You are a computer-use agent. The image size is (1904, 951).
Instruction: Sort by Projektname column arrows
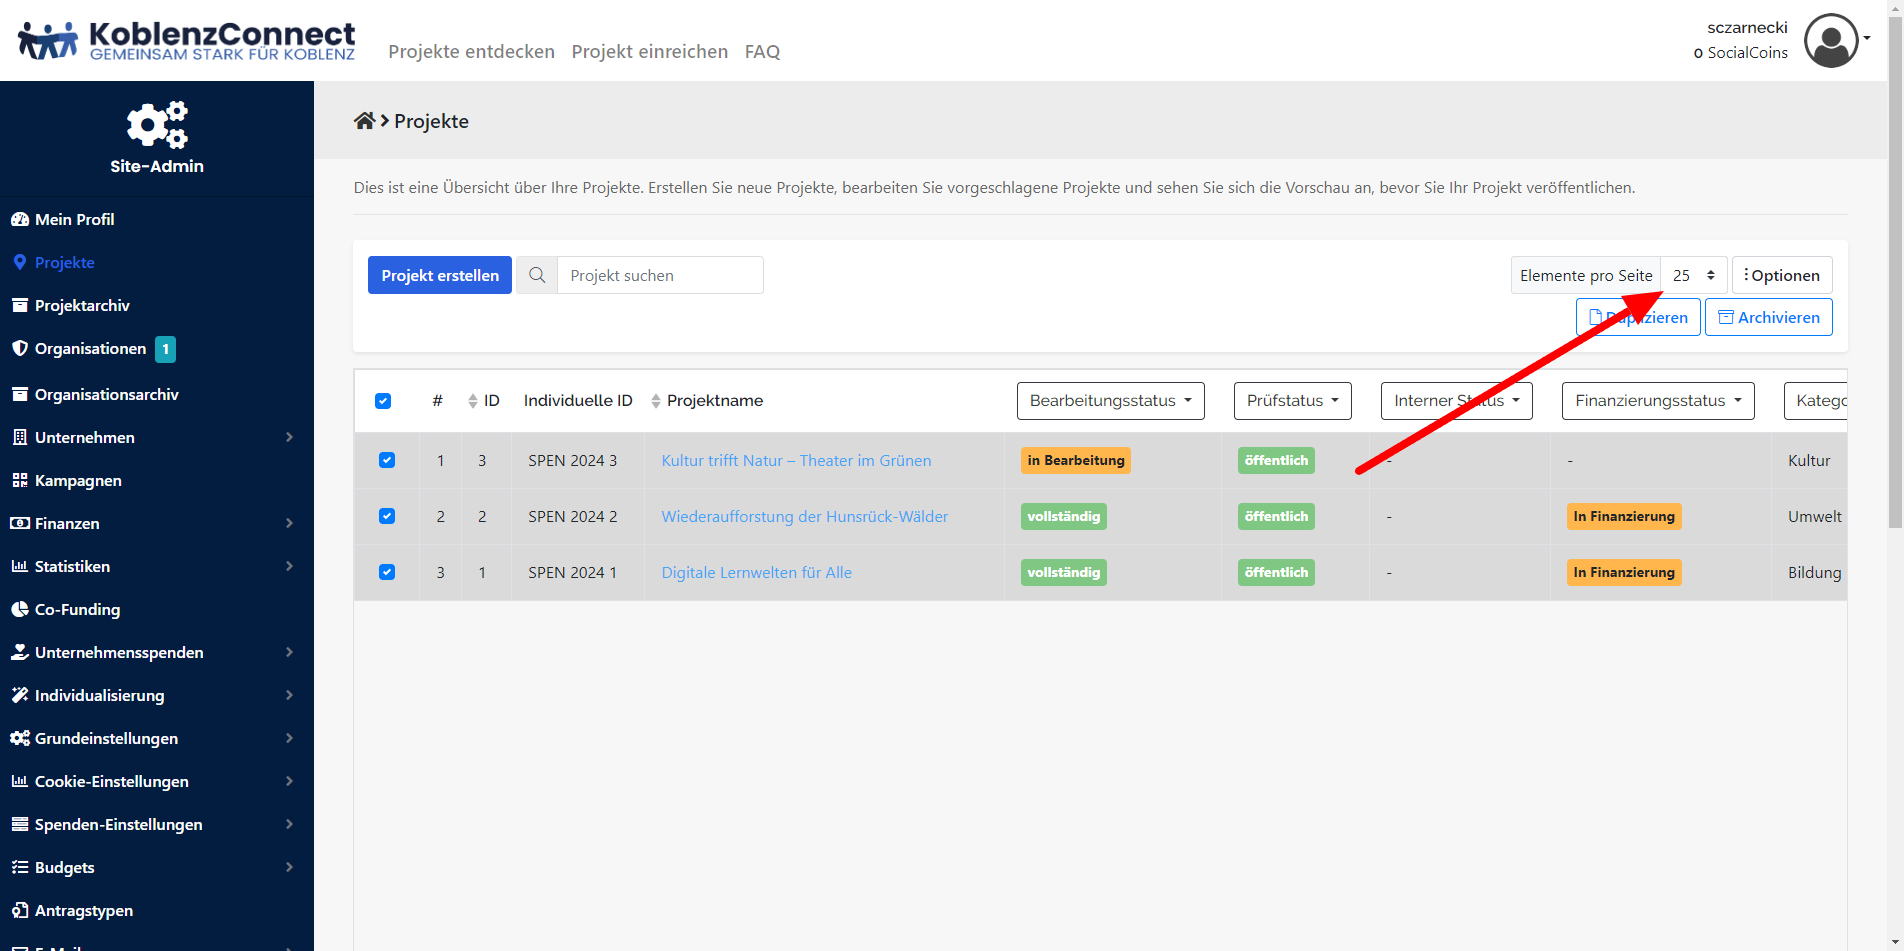(656, 401)
